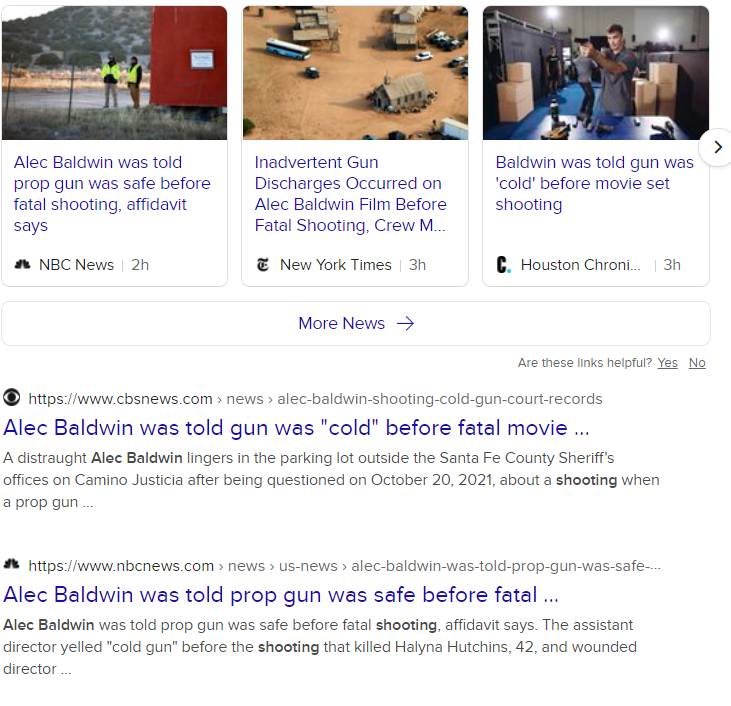
Task: Click the truncated Houston Chroni... source label
Action: 580,264
